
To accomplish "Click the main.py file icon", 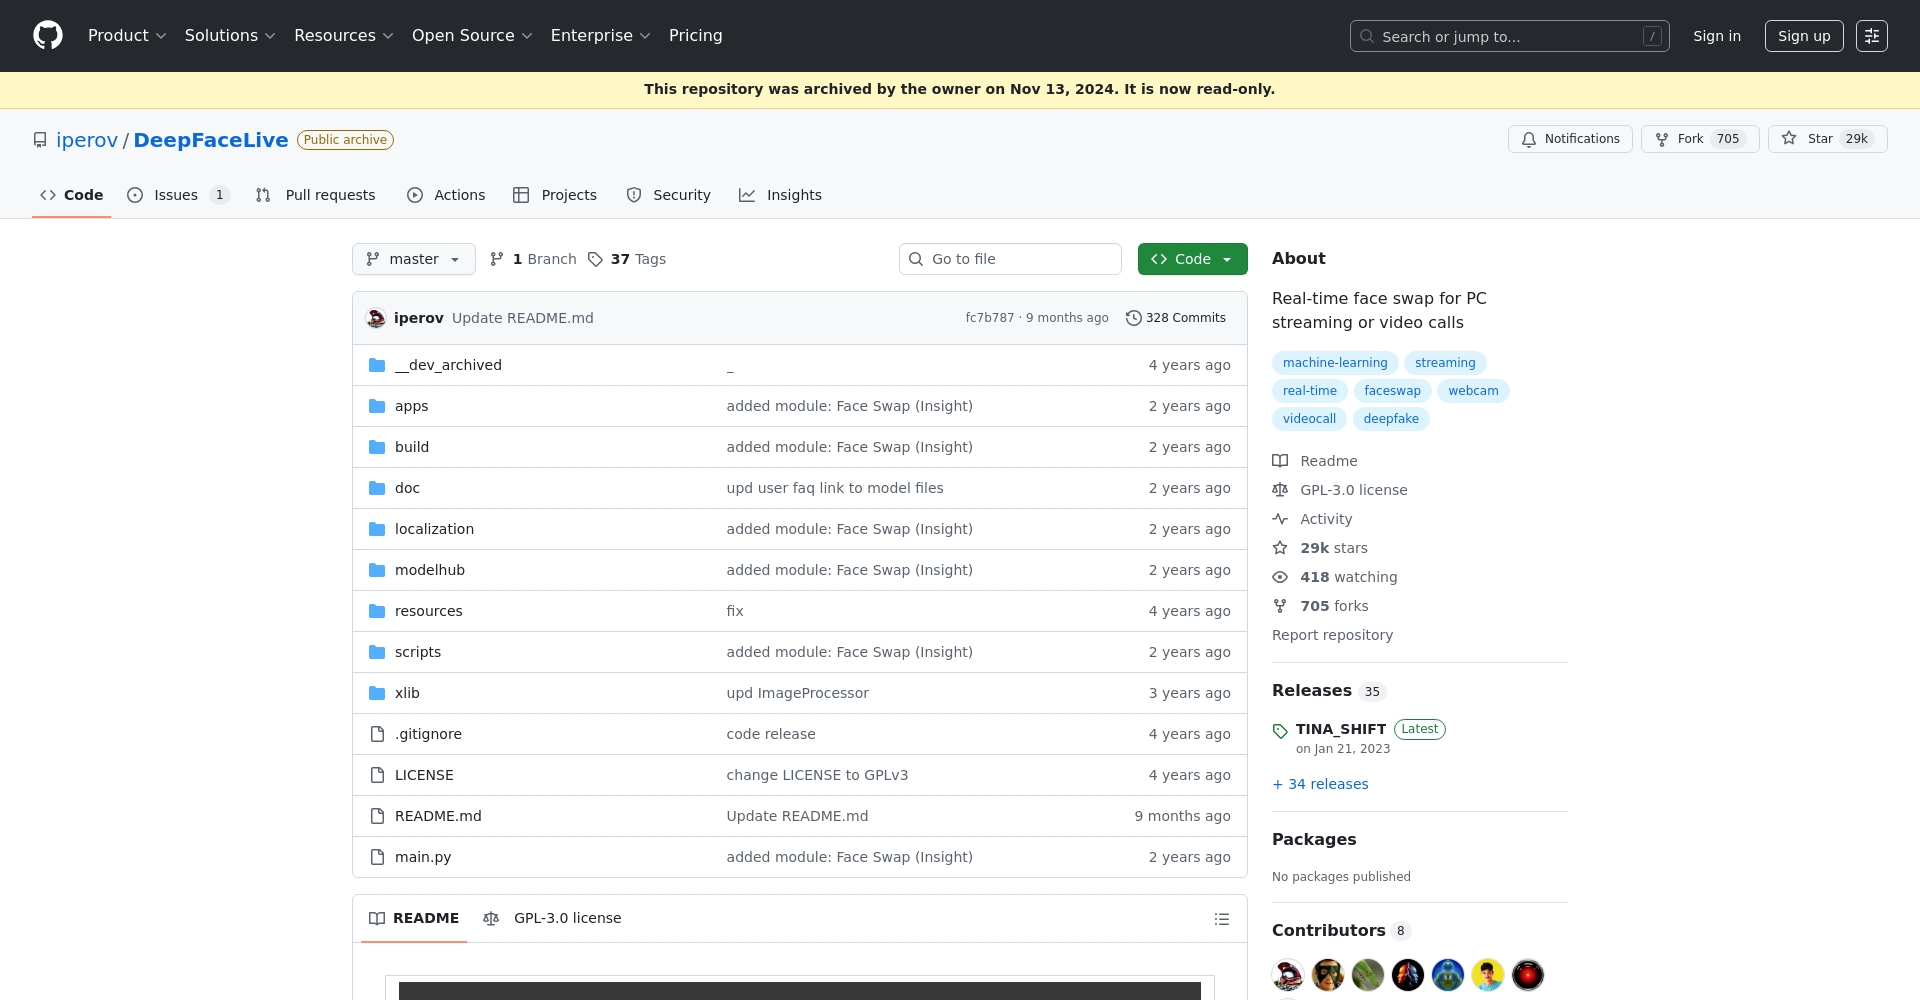I will tap(377, 857).
